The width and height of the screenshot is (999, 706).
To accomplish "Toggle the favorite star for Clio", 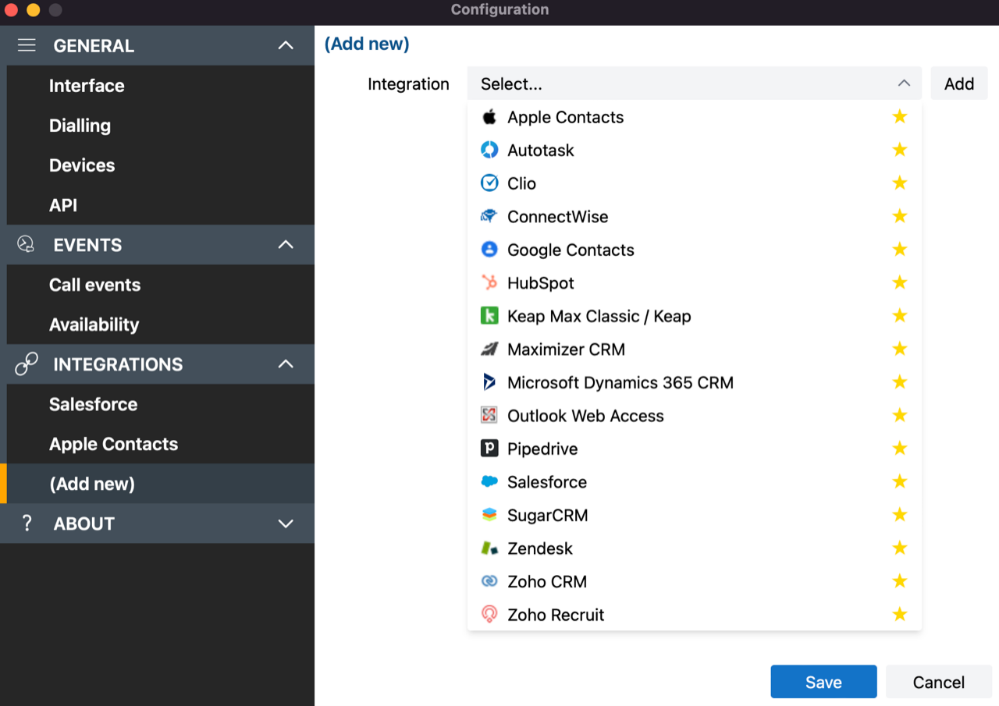I will (900, 183).
